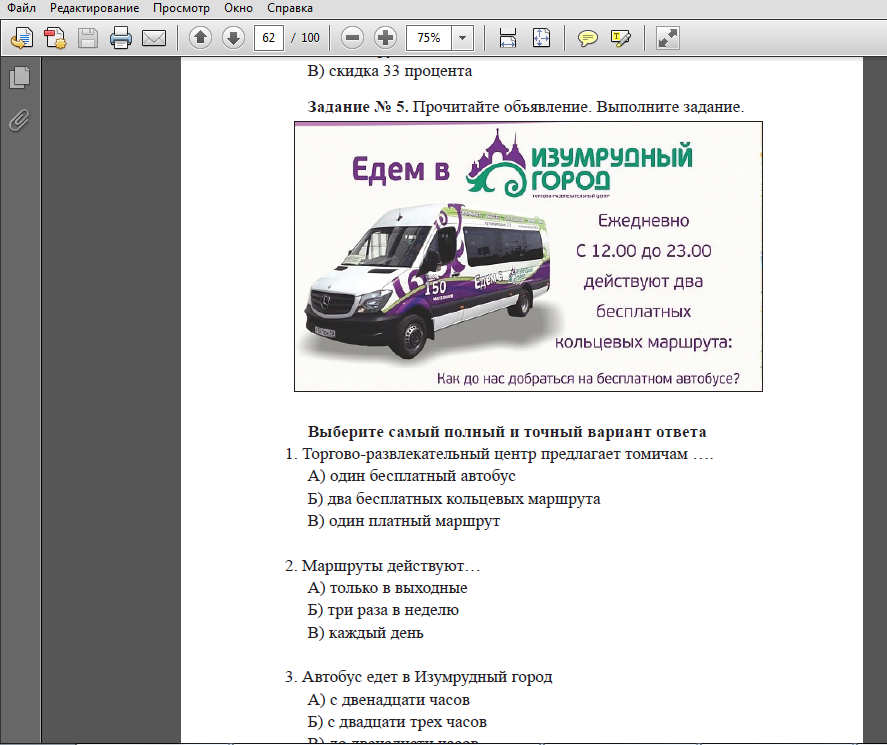Viewport: 887px width, 745px height.
Task: Click the fit one full page icon
Action: coord(541,38)
